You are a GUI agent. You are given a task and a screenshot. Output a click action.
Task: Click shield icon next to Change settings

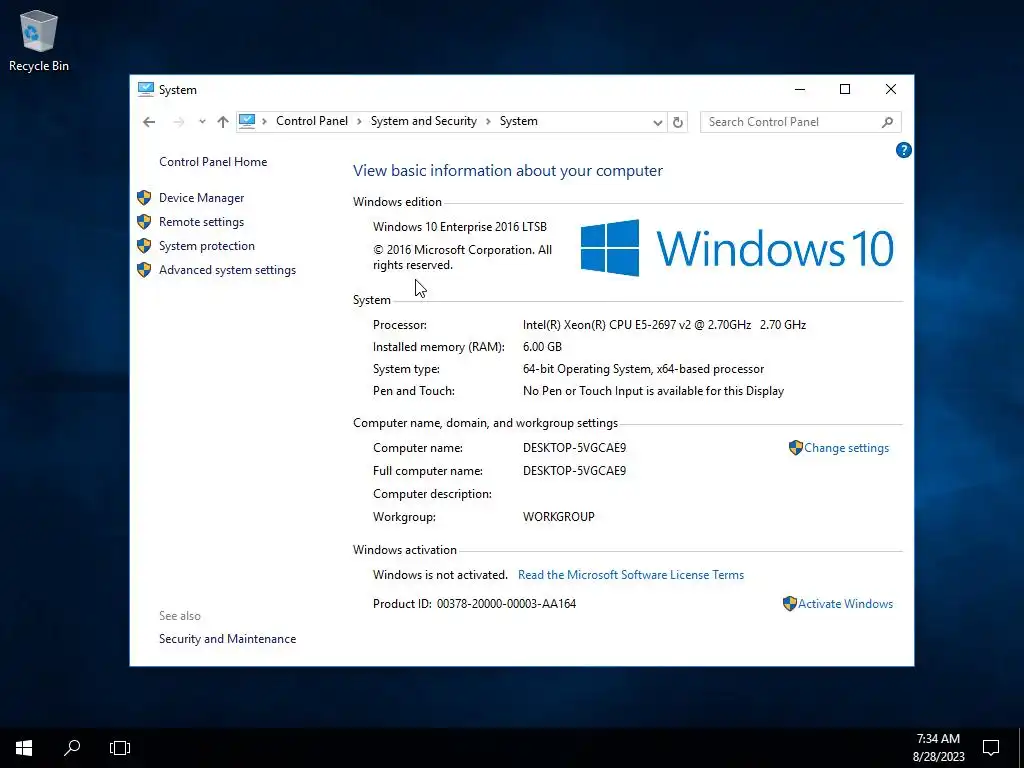pyautogui.click(x=795, y=447)
